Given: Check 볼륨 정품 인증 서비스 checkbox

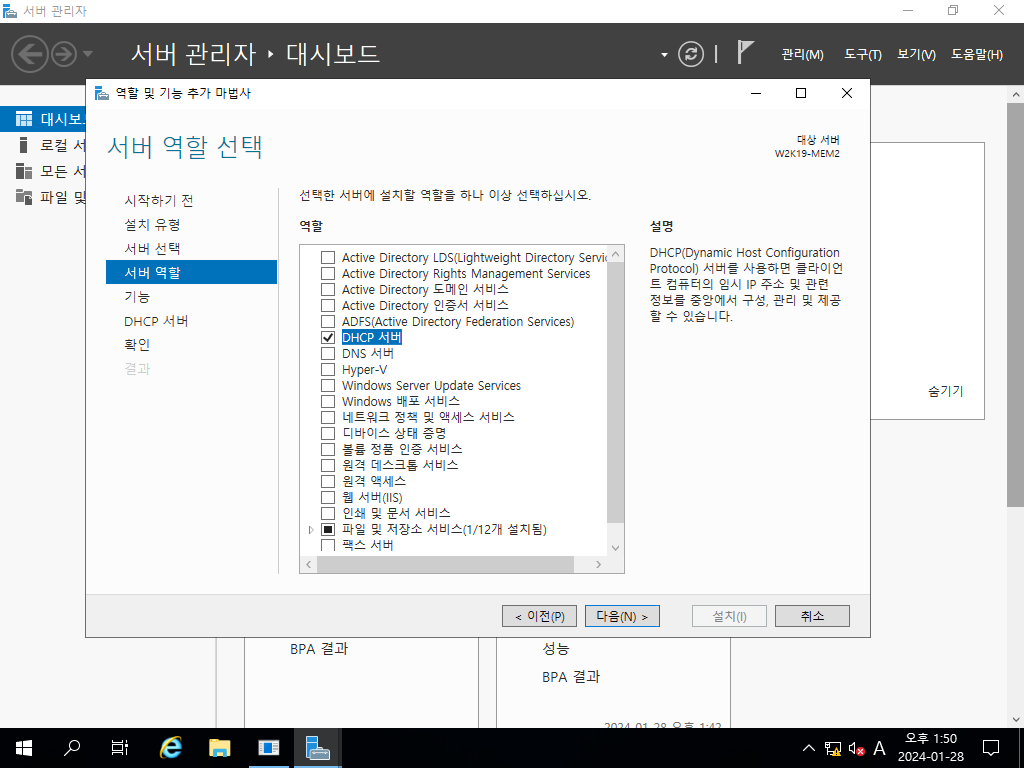Looking at the screenshot, I should [328, 449].
